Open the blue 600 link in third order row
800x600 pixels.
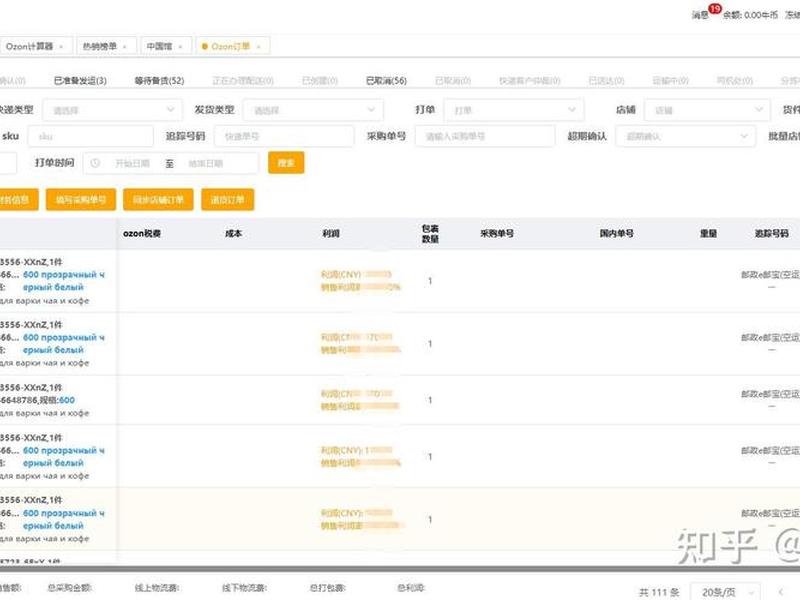pyautogui.click(x=67, y=401)
